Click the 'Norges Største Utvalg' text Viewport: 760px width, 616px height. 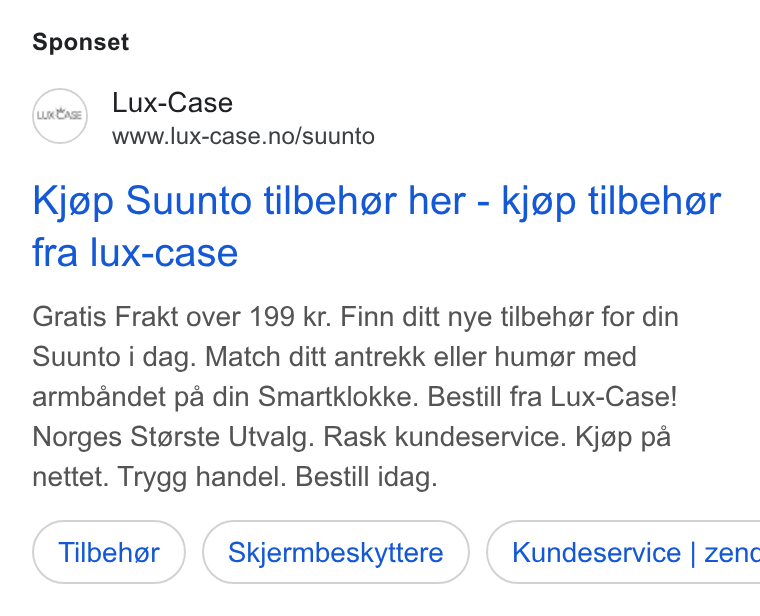click(x=174, y=437)
